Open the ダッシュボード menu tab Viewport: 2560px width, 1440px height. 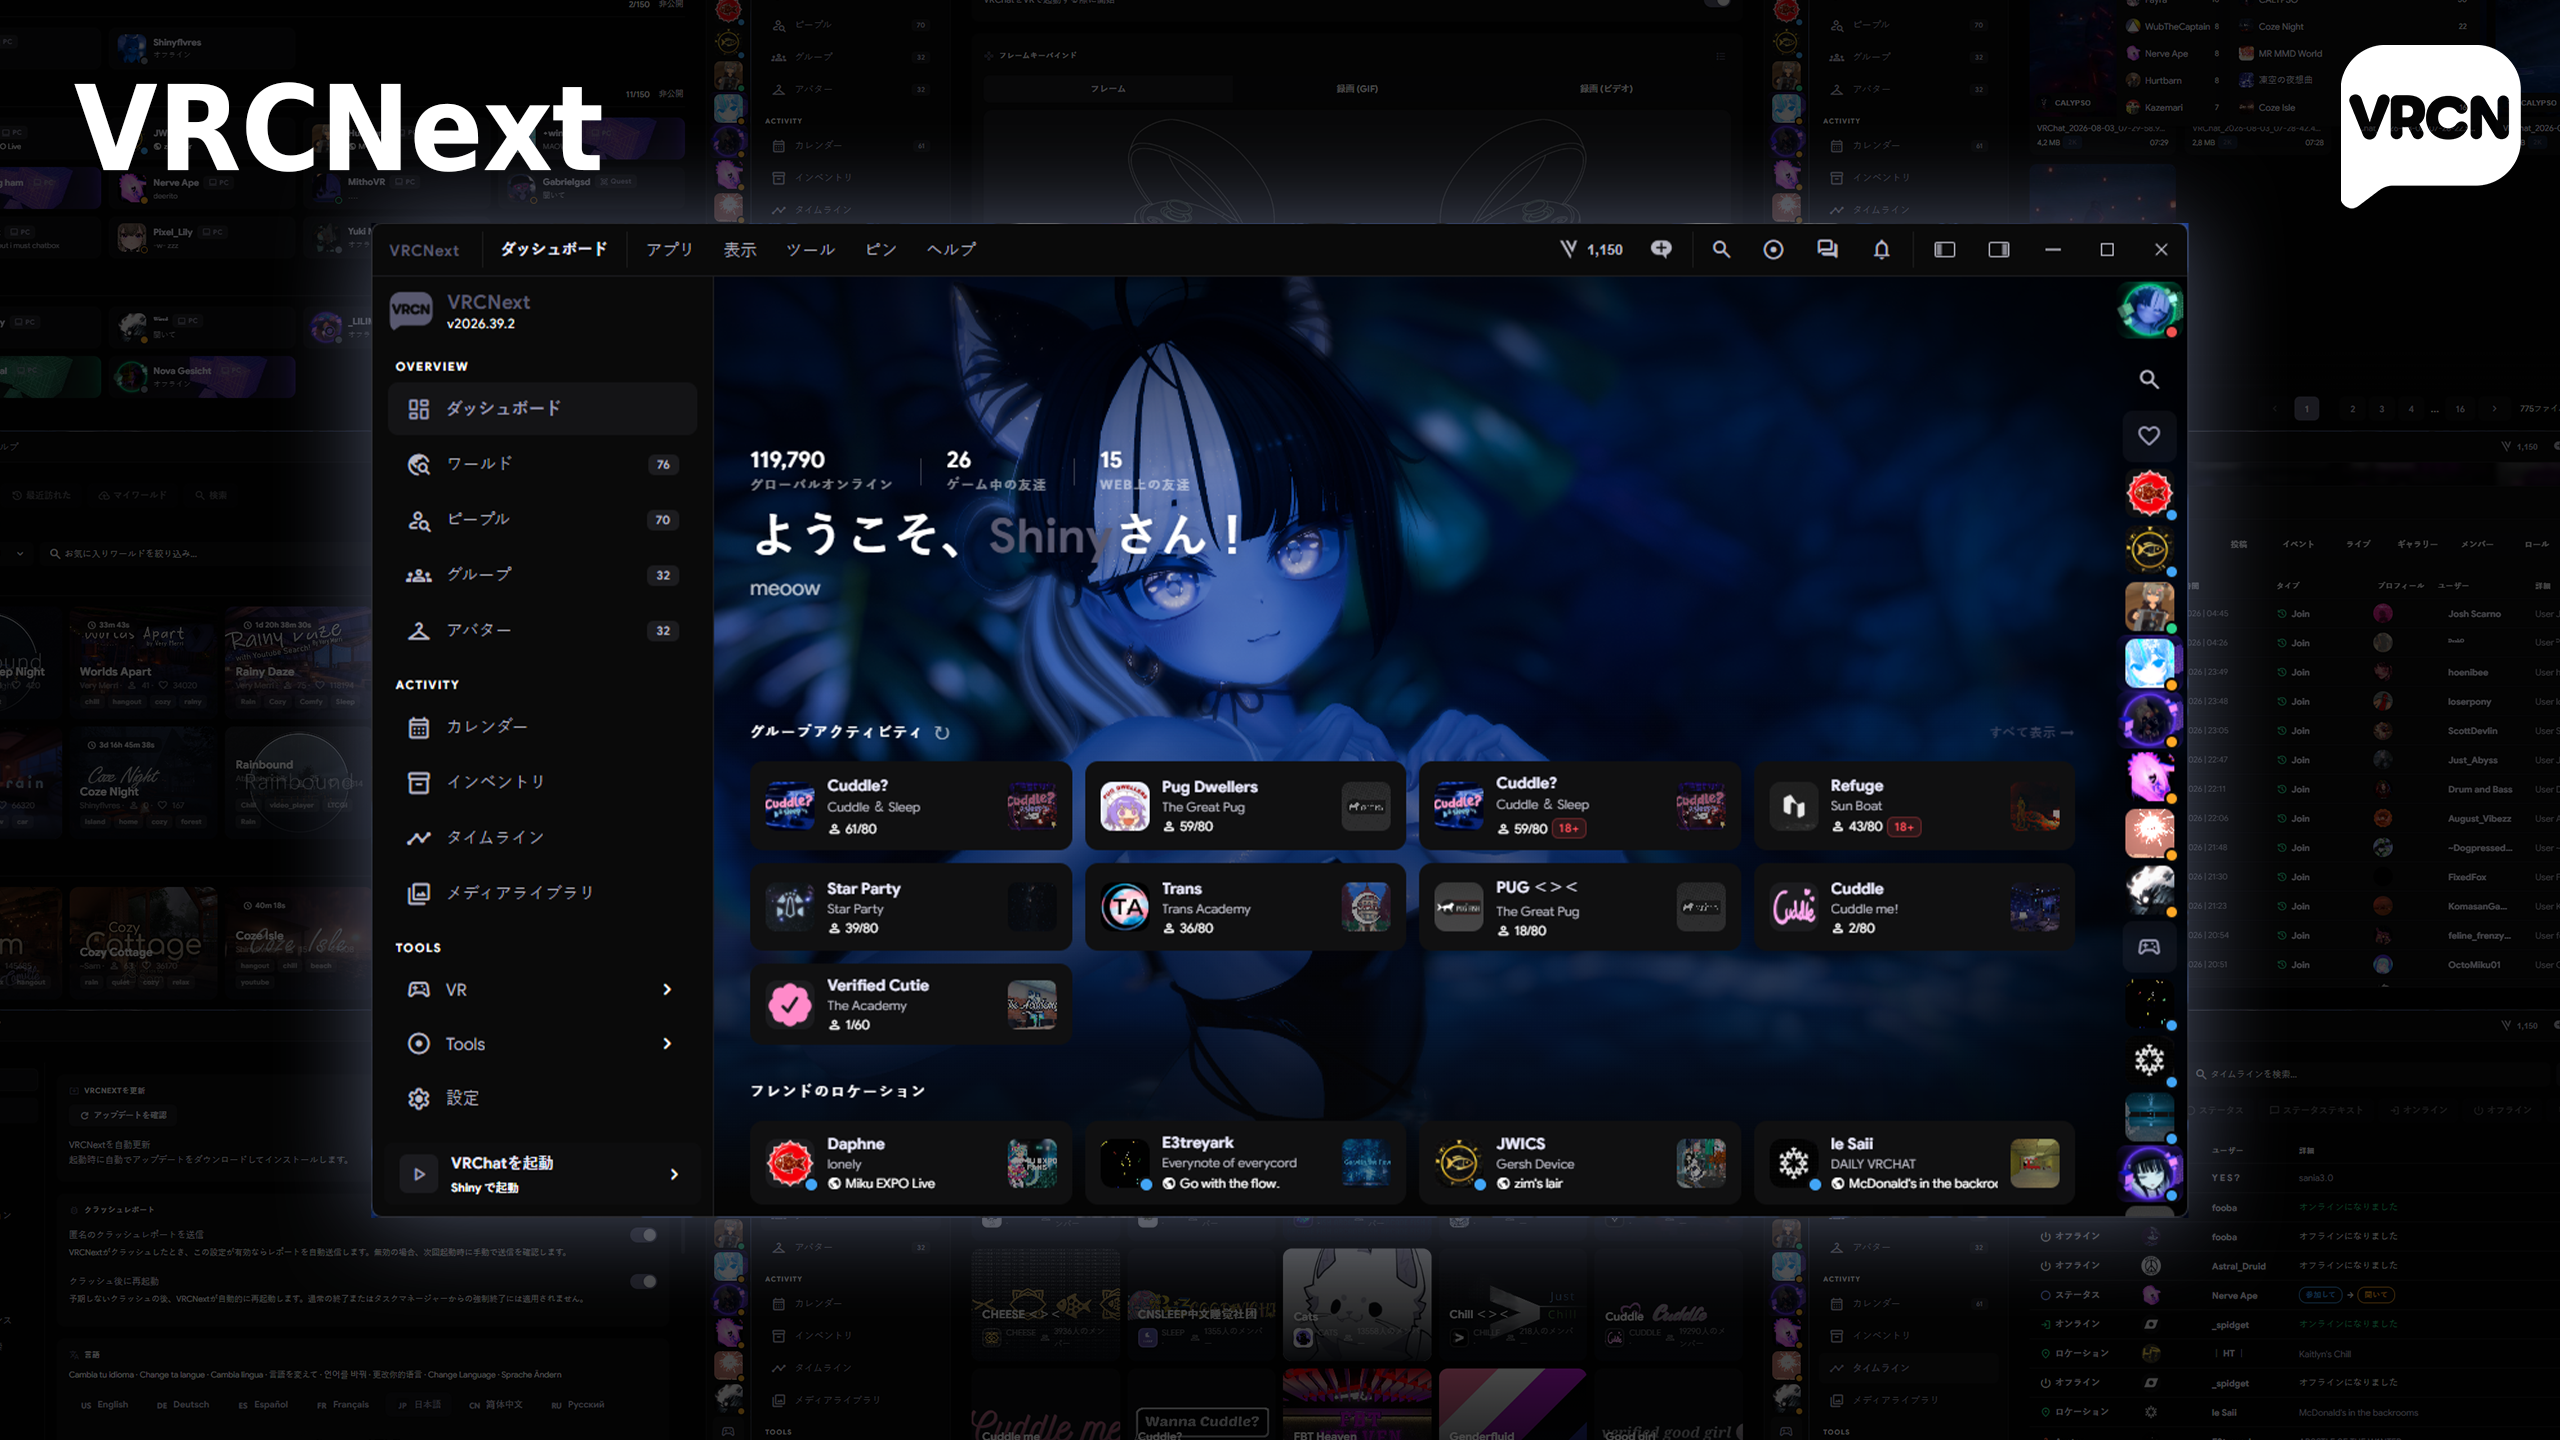tap(554, 249)
